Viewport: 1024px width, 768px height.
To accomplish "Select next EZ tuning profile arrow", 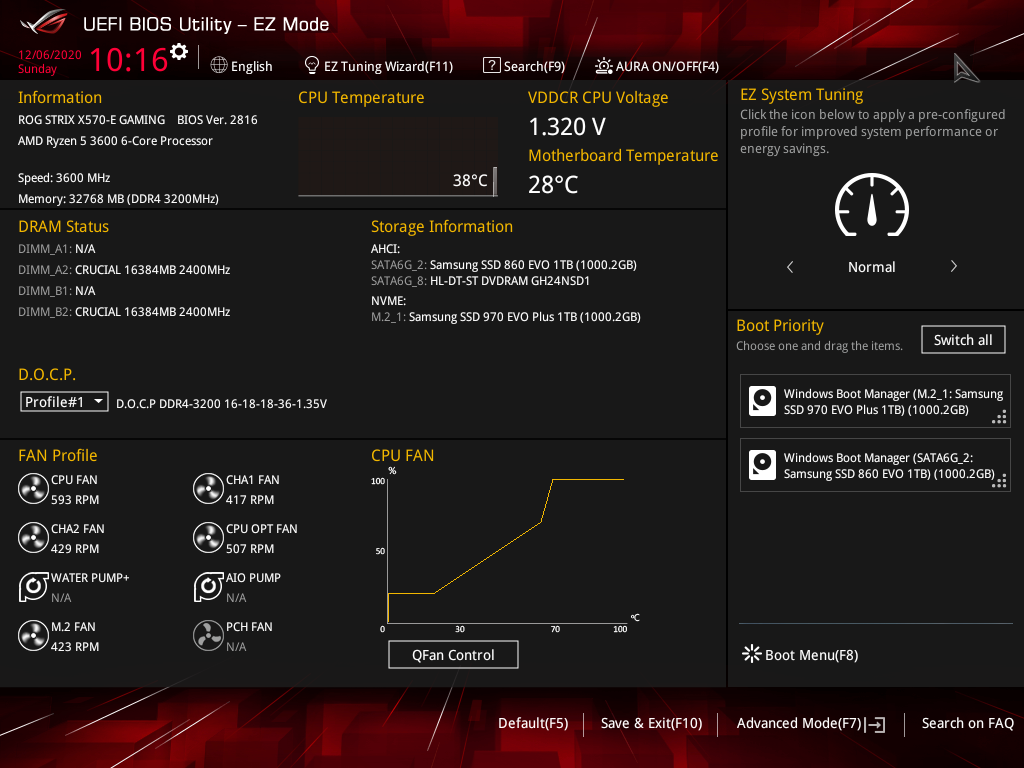I will (953, 266).
